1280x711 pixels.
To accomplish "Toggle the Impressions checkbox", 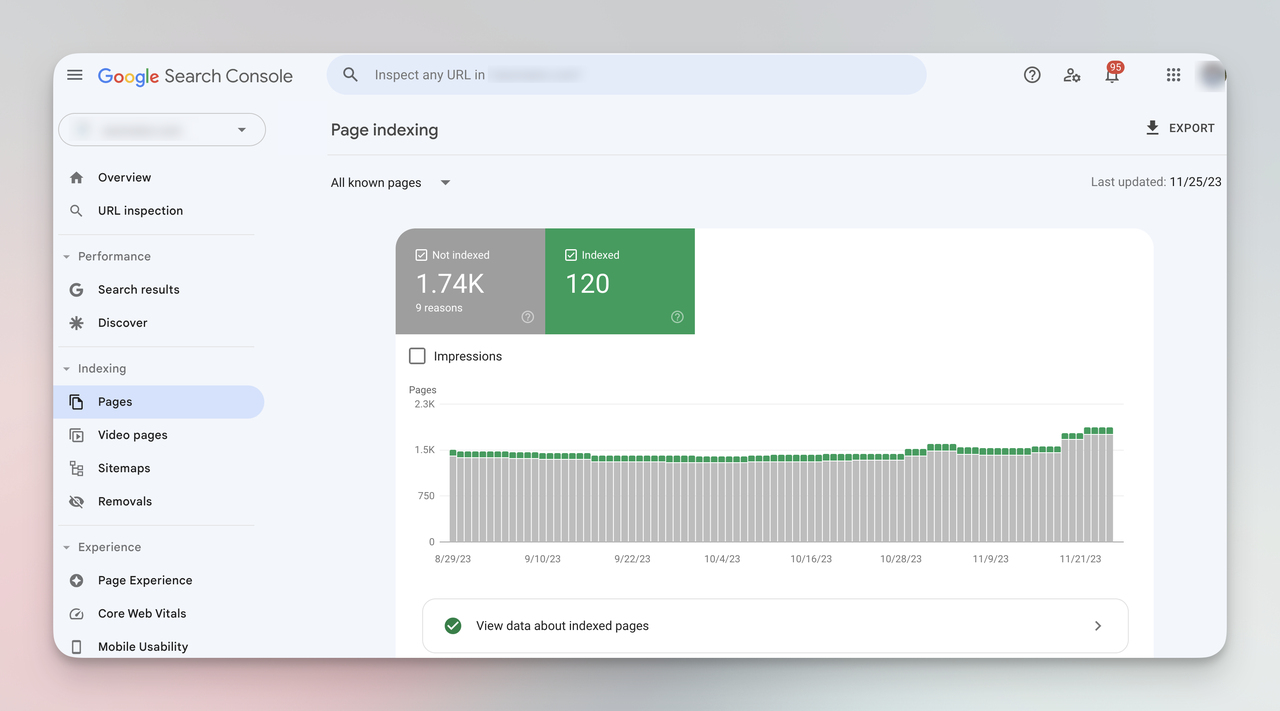I will [x=418, y=356].
